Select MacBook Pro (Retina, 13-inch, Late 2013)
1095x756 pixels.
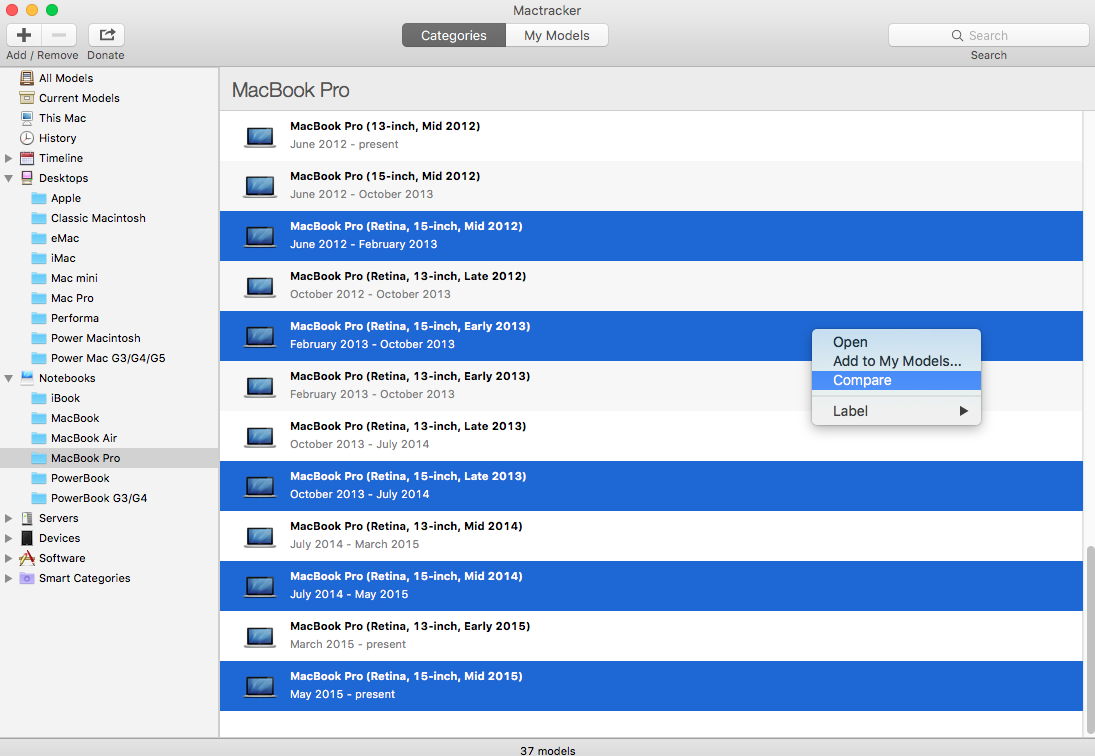click(651, 436)
